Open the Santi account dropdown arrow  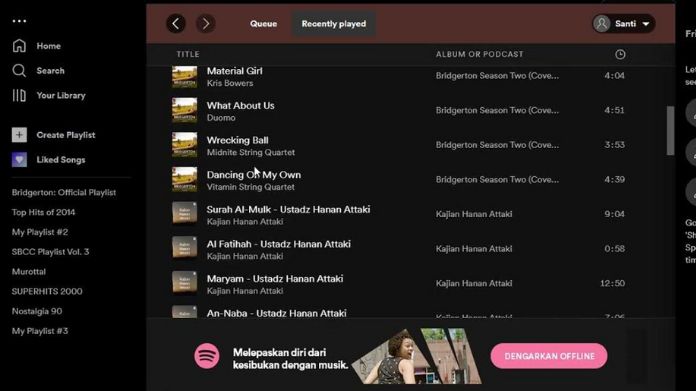click(x=646, y=24)
